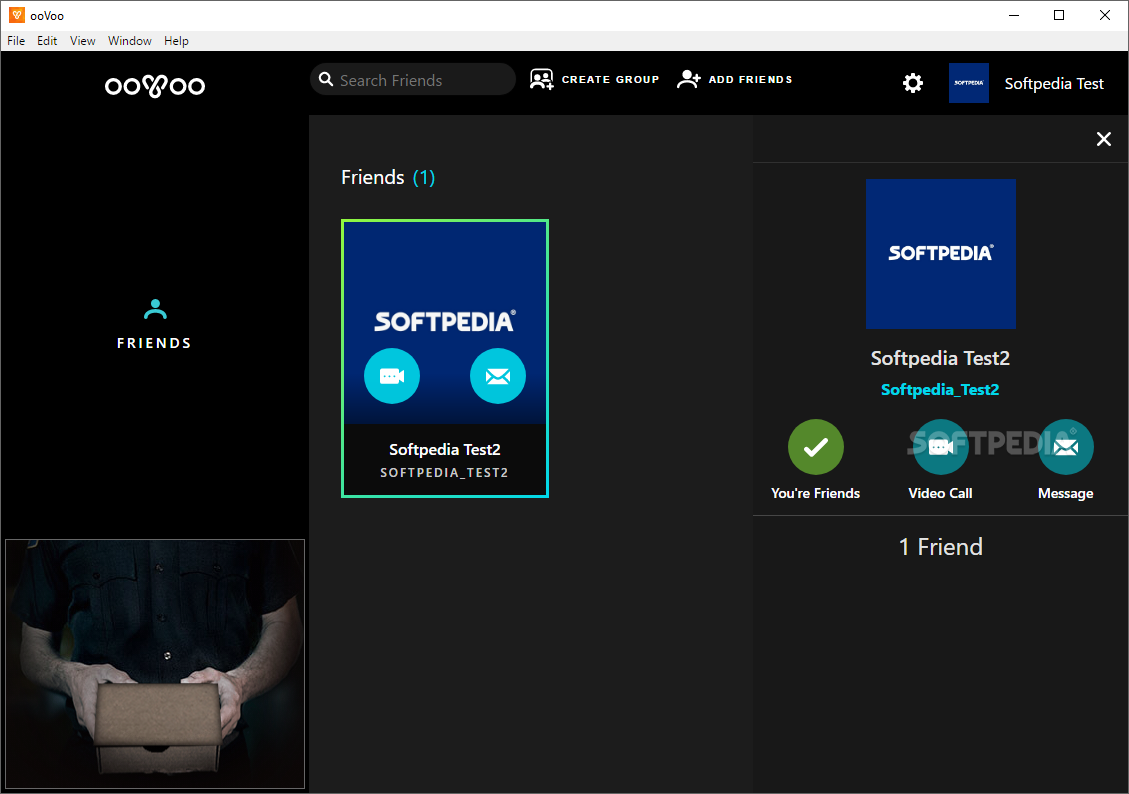Click the Add Friends person-plus icon
Screen dimensions: 1129x794
pos(688,79)
